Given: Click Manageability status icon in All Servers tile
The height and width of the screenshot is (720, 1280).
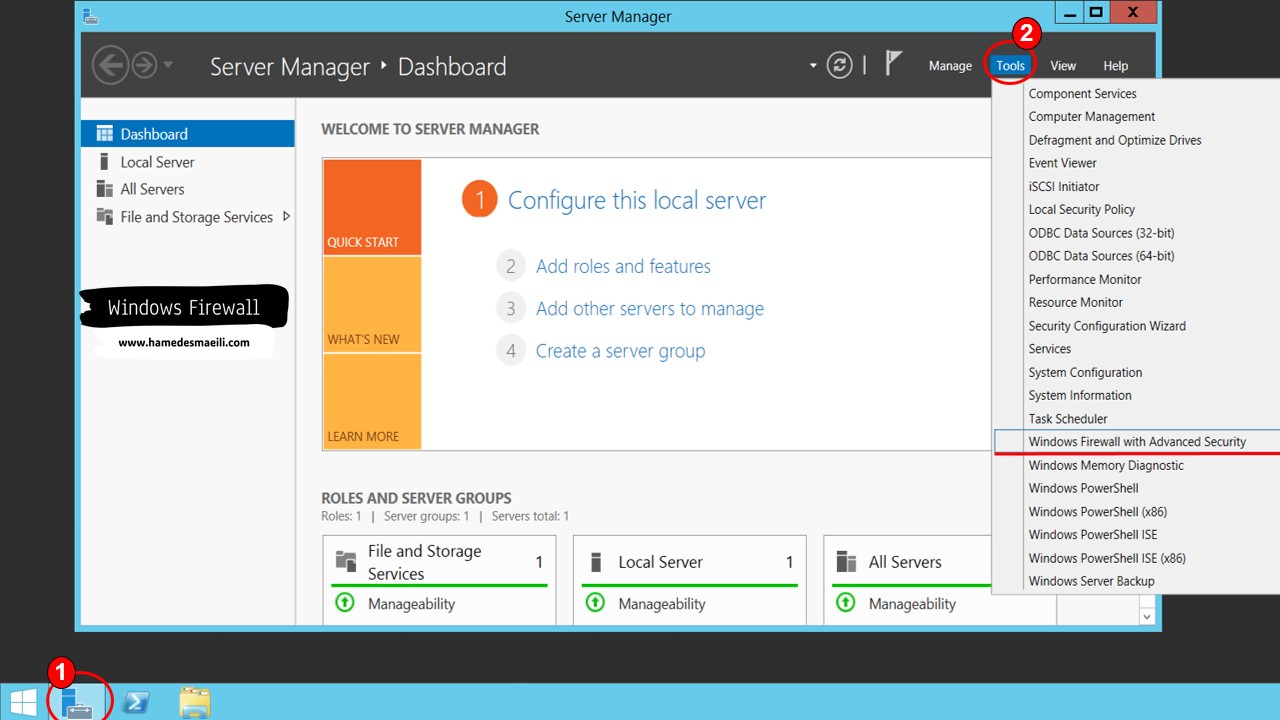Looking at the screenshot, I should pos(845,603).
